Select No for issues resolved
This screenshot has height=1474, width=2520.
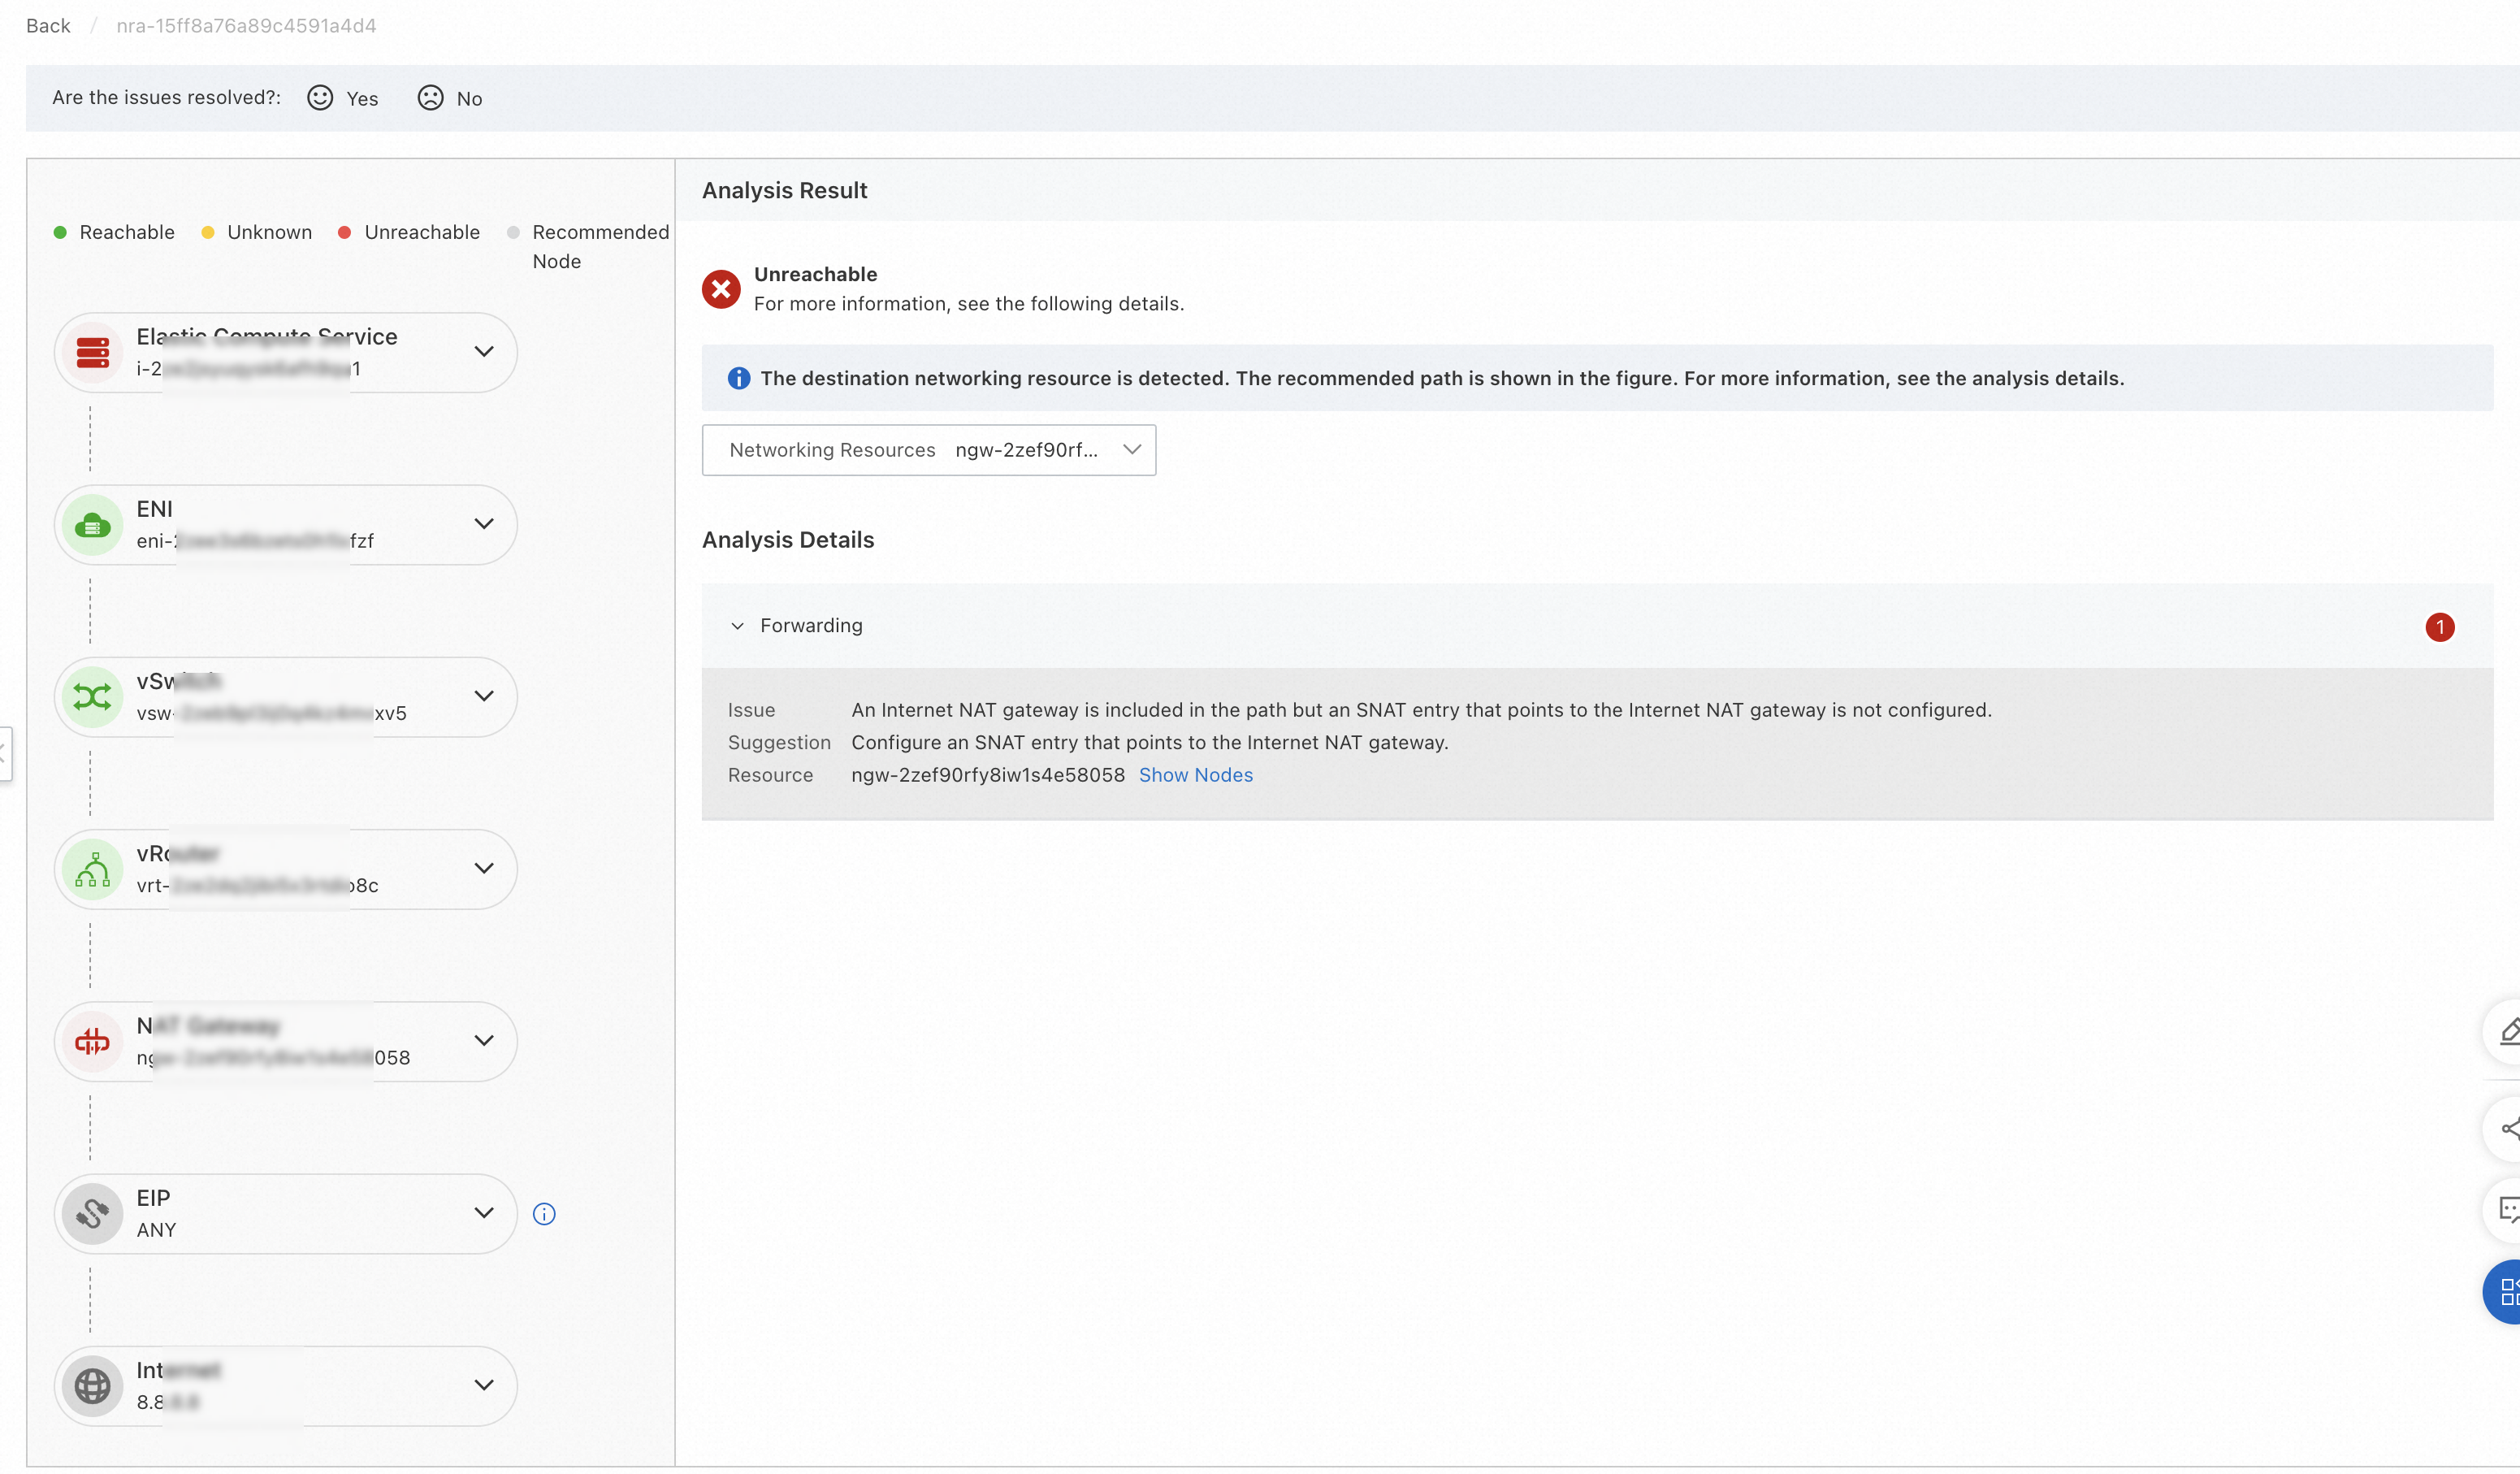tap(450, 98)
